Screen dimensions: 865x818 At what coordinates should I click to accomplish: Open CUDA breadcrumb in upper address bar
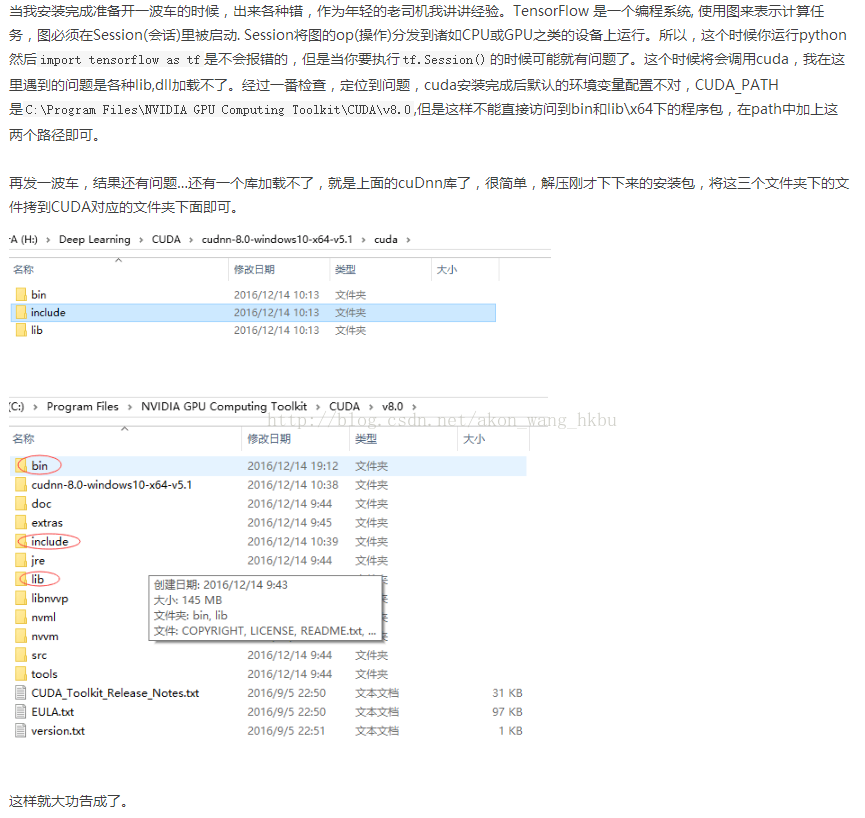[x=166, y=239]
